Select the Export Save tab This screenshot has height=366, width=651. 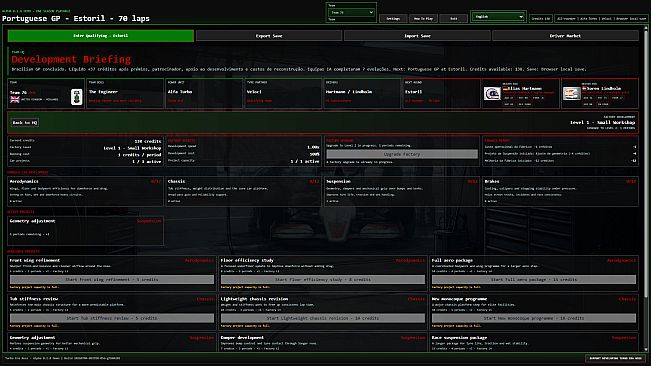tap(269, 36)
